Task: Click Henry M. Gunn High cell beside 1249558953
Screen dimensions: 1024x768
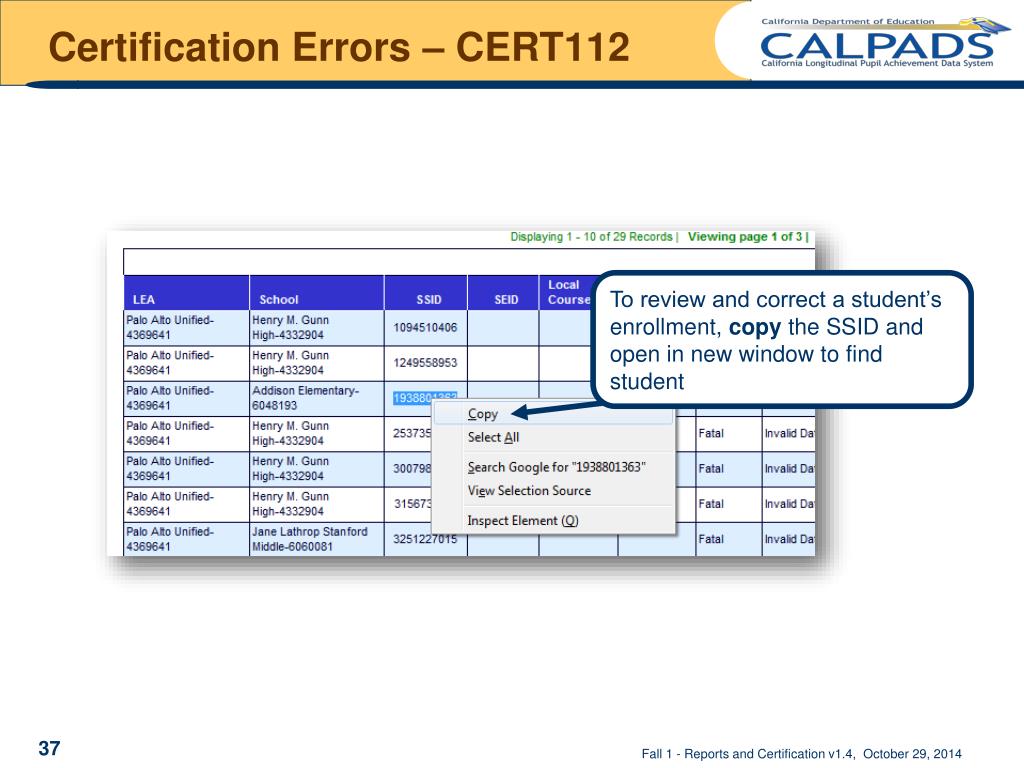Action: [x=317, y=363]
